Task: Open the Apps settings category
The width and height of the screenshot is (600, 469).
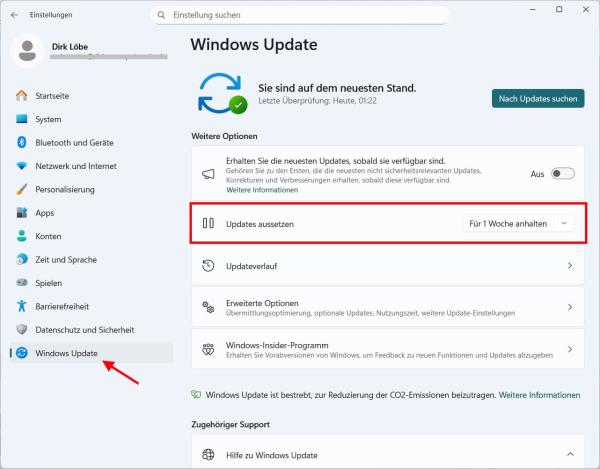Action: [x=44, y=212]
